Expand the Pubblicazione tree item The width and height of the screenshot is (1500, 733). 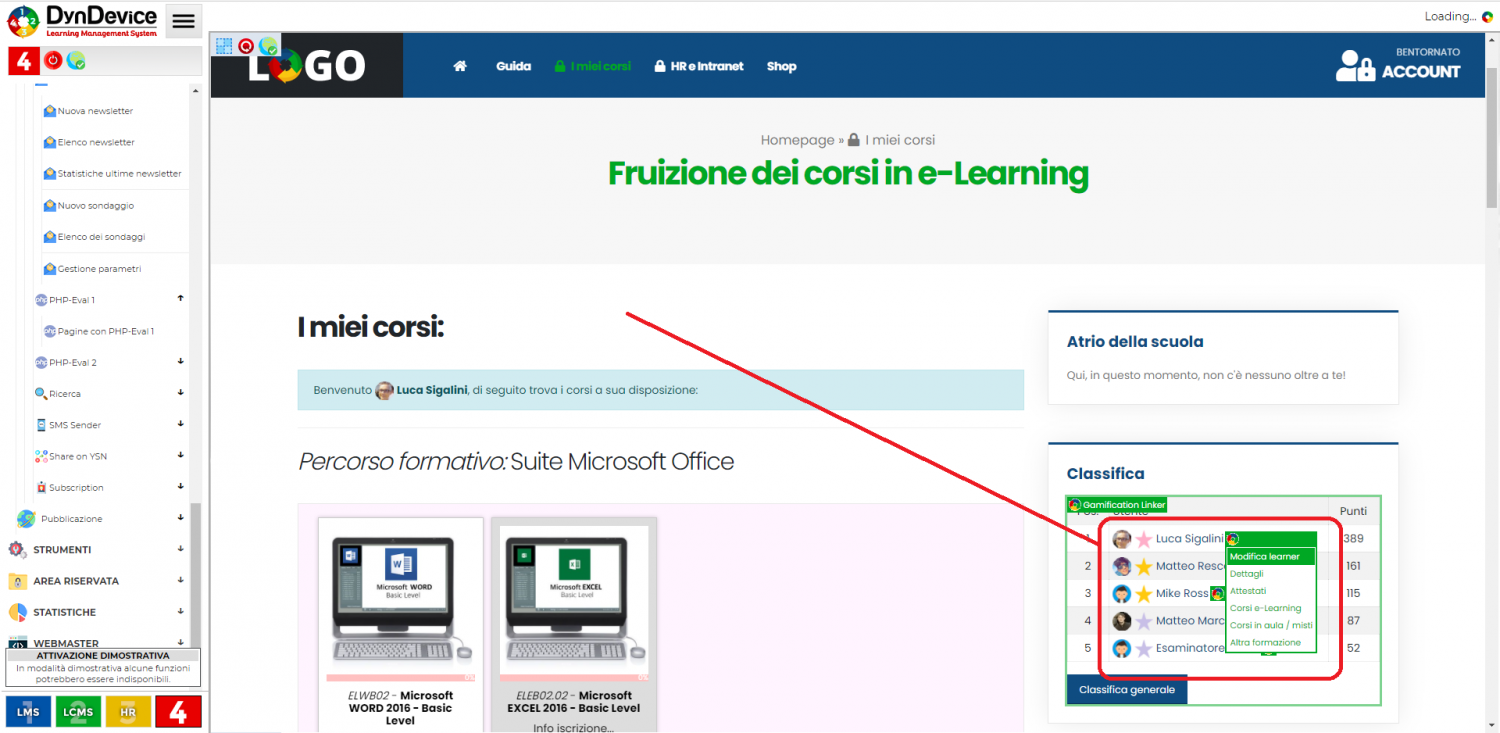pos(181,518)
